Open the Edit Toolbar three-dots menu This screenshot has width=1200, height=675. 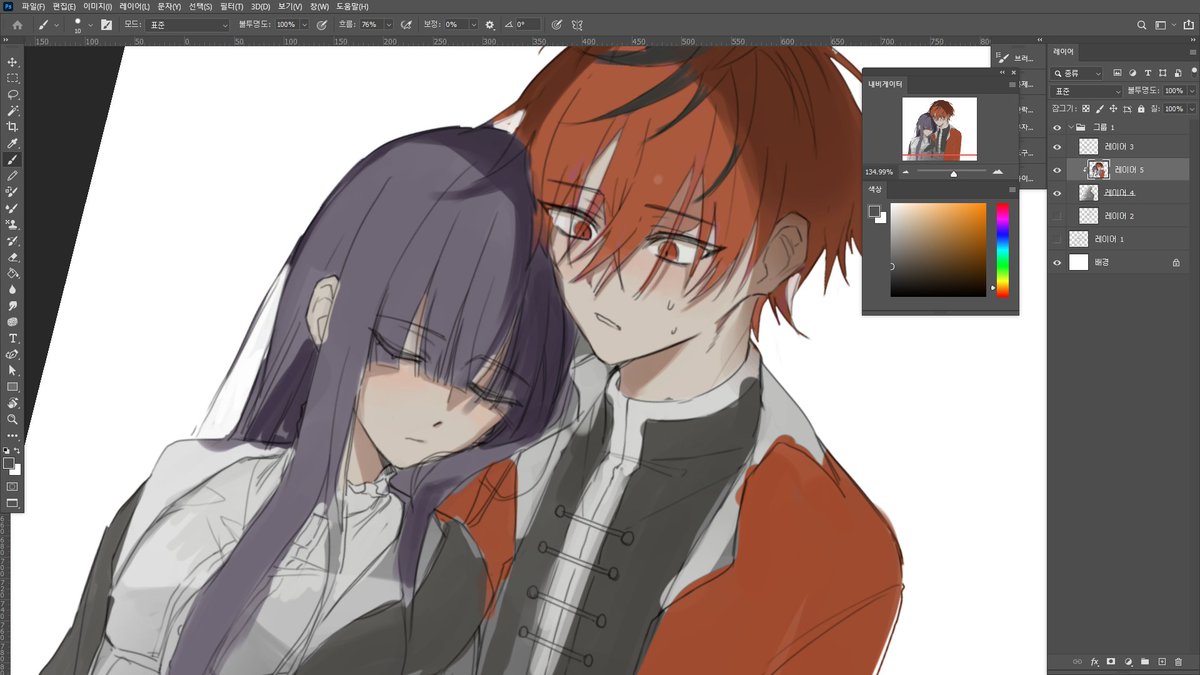13,435
